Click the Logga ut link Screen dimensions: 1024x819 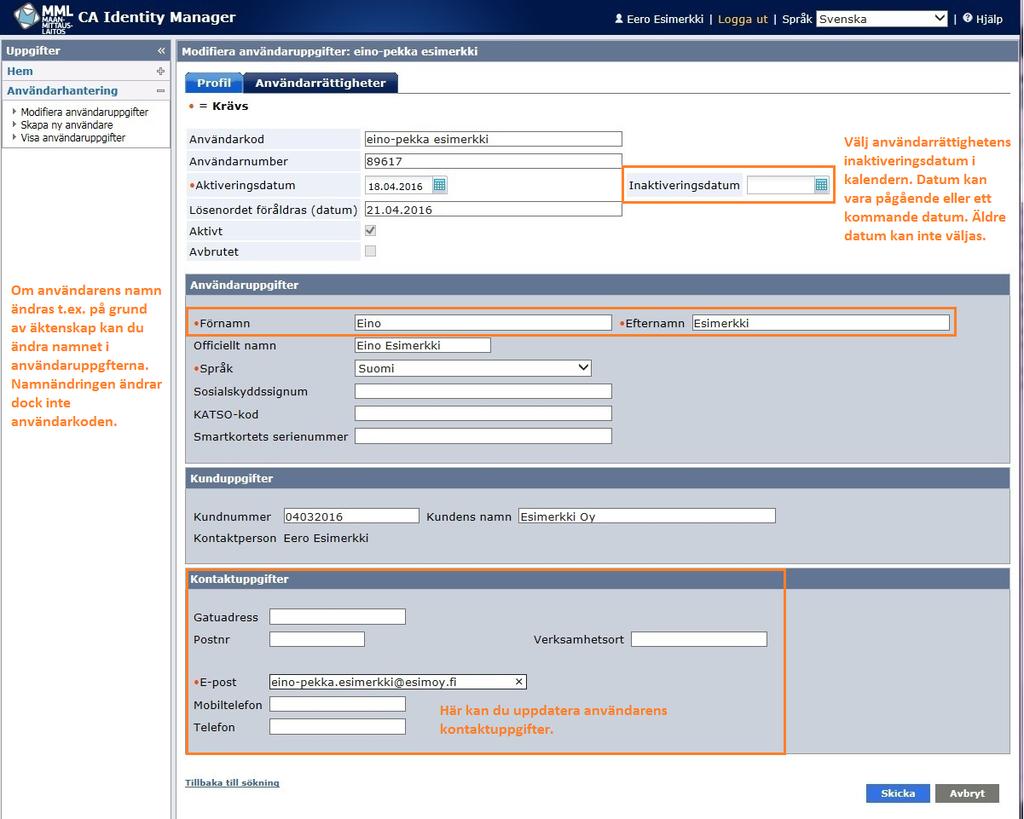743,19
